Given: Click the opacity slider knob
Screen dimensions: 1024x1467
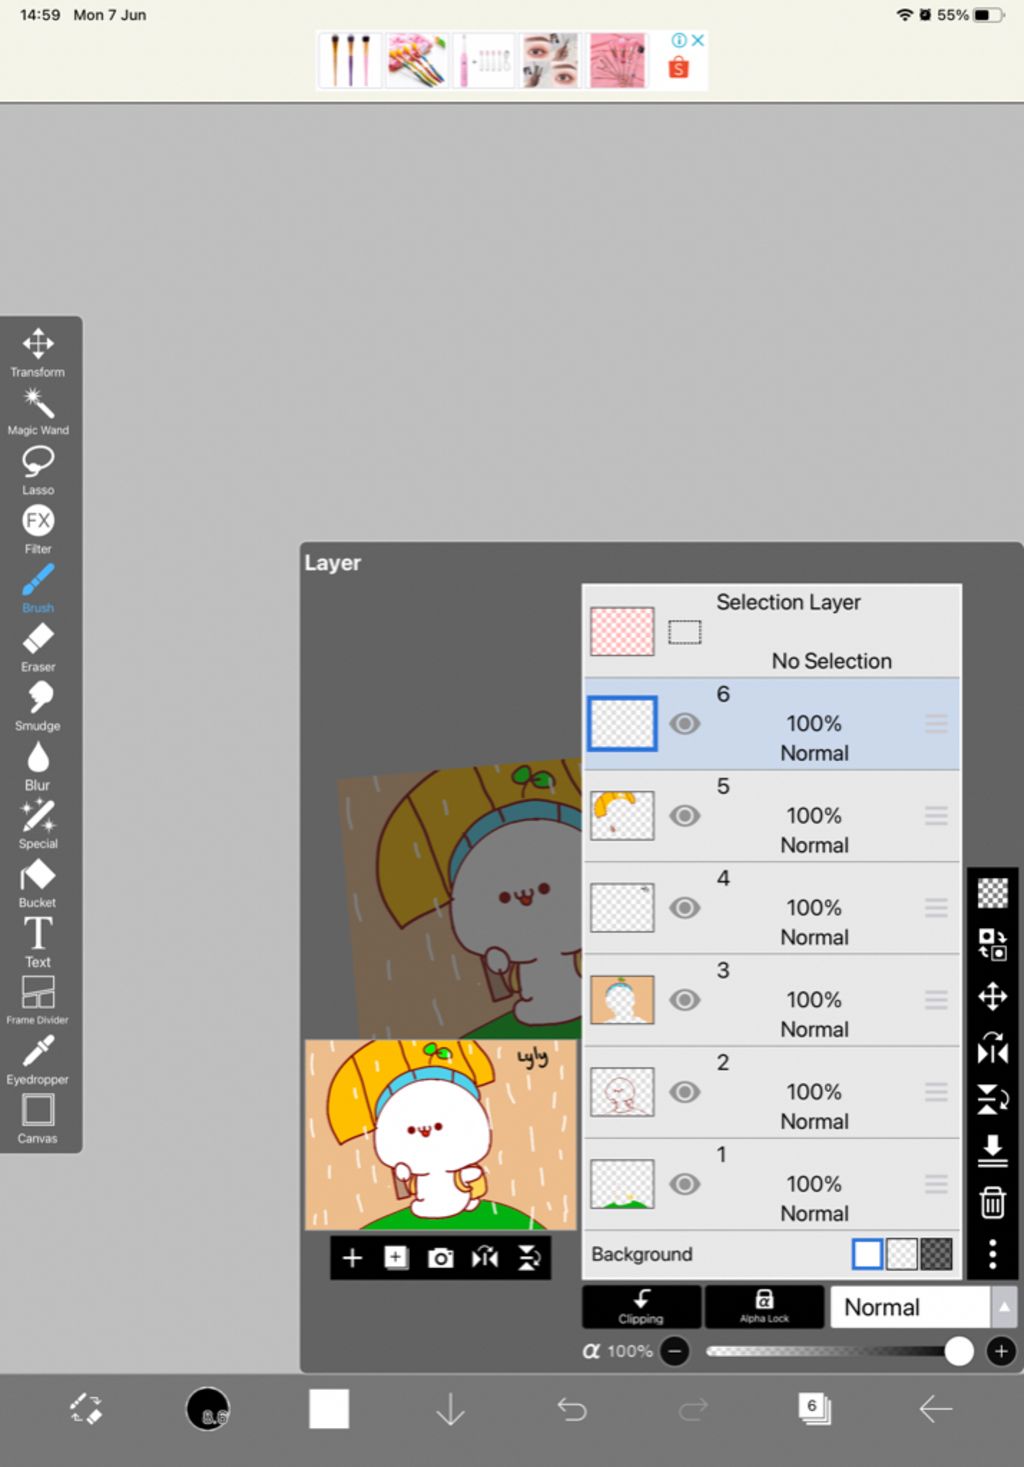Looking at the screenshot, I should (x=958, y=1351).
